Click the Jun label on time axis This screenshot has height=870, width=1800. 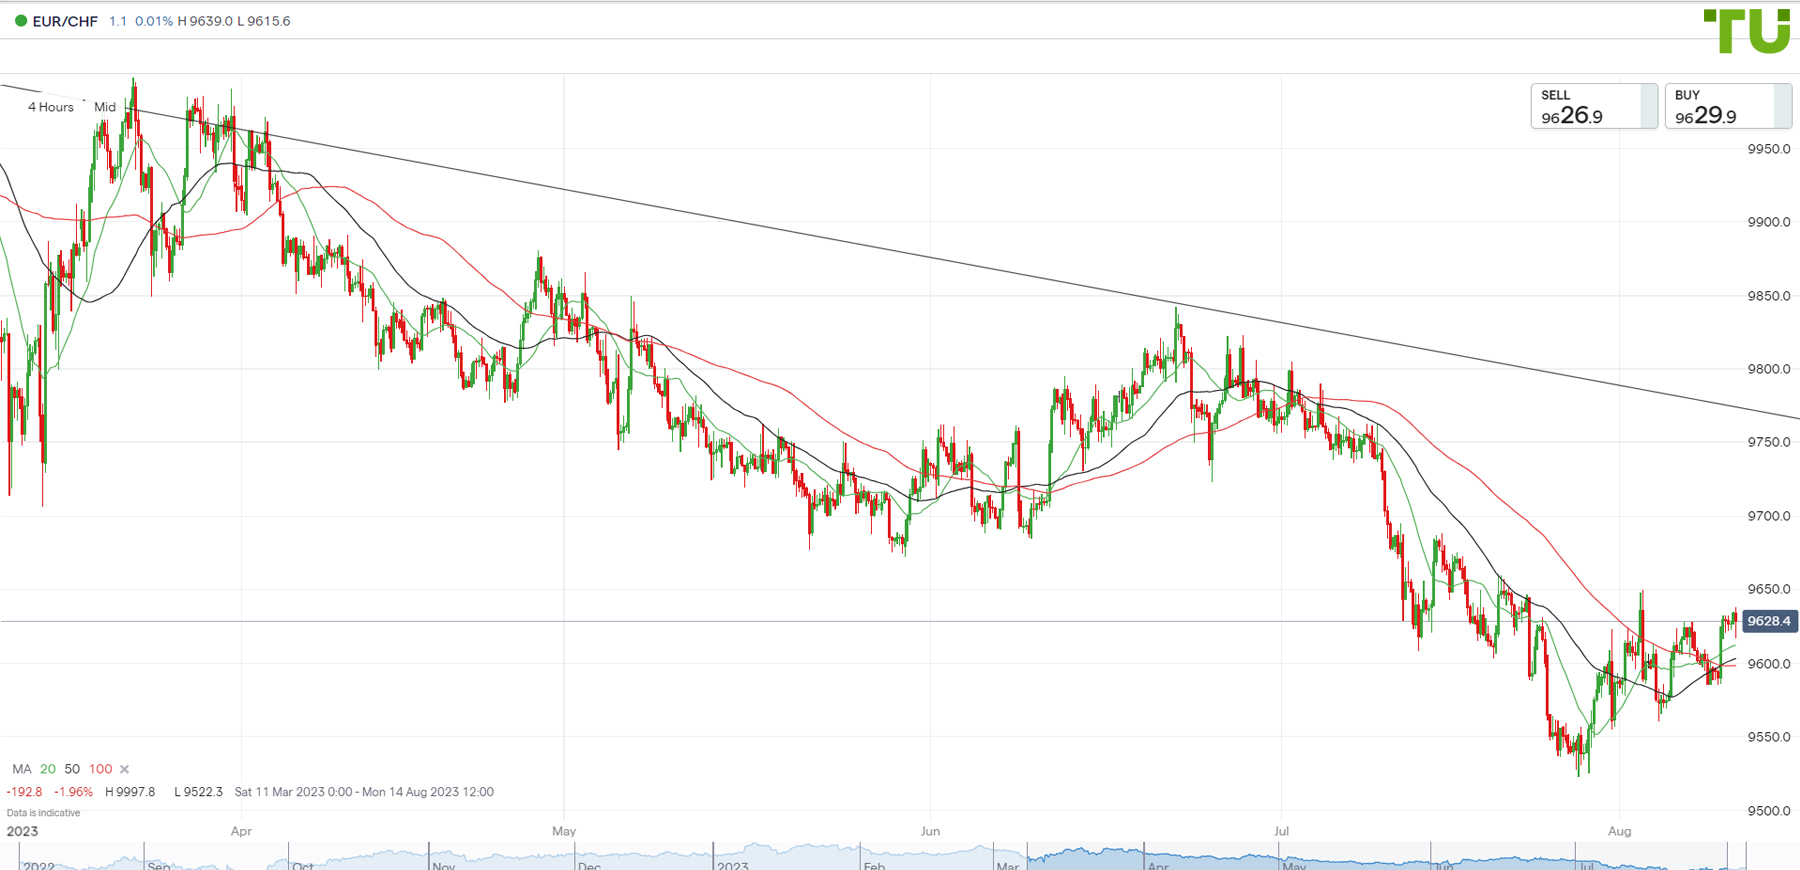pos(930,831)
